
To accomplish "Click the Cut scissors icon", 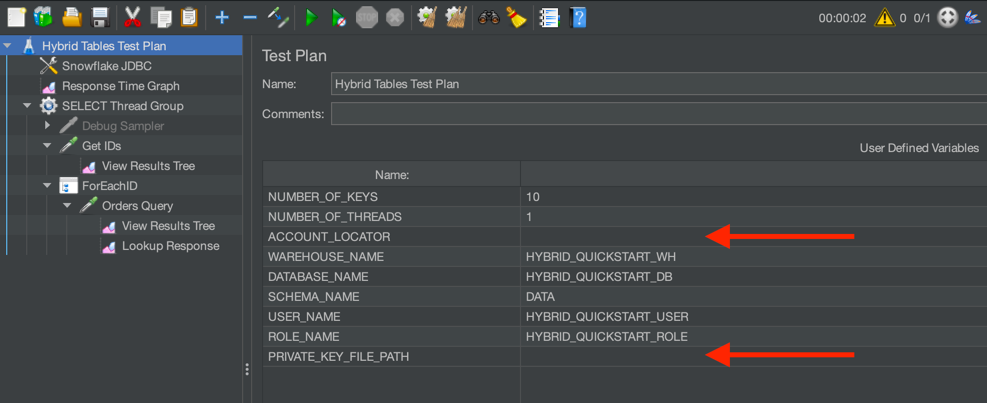I will point(132,17).
